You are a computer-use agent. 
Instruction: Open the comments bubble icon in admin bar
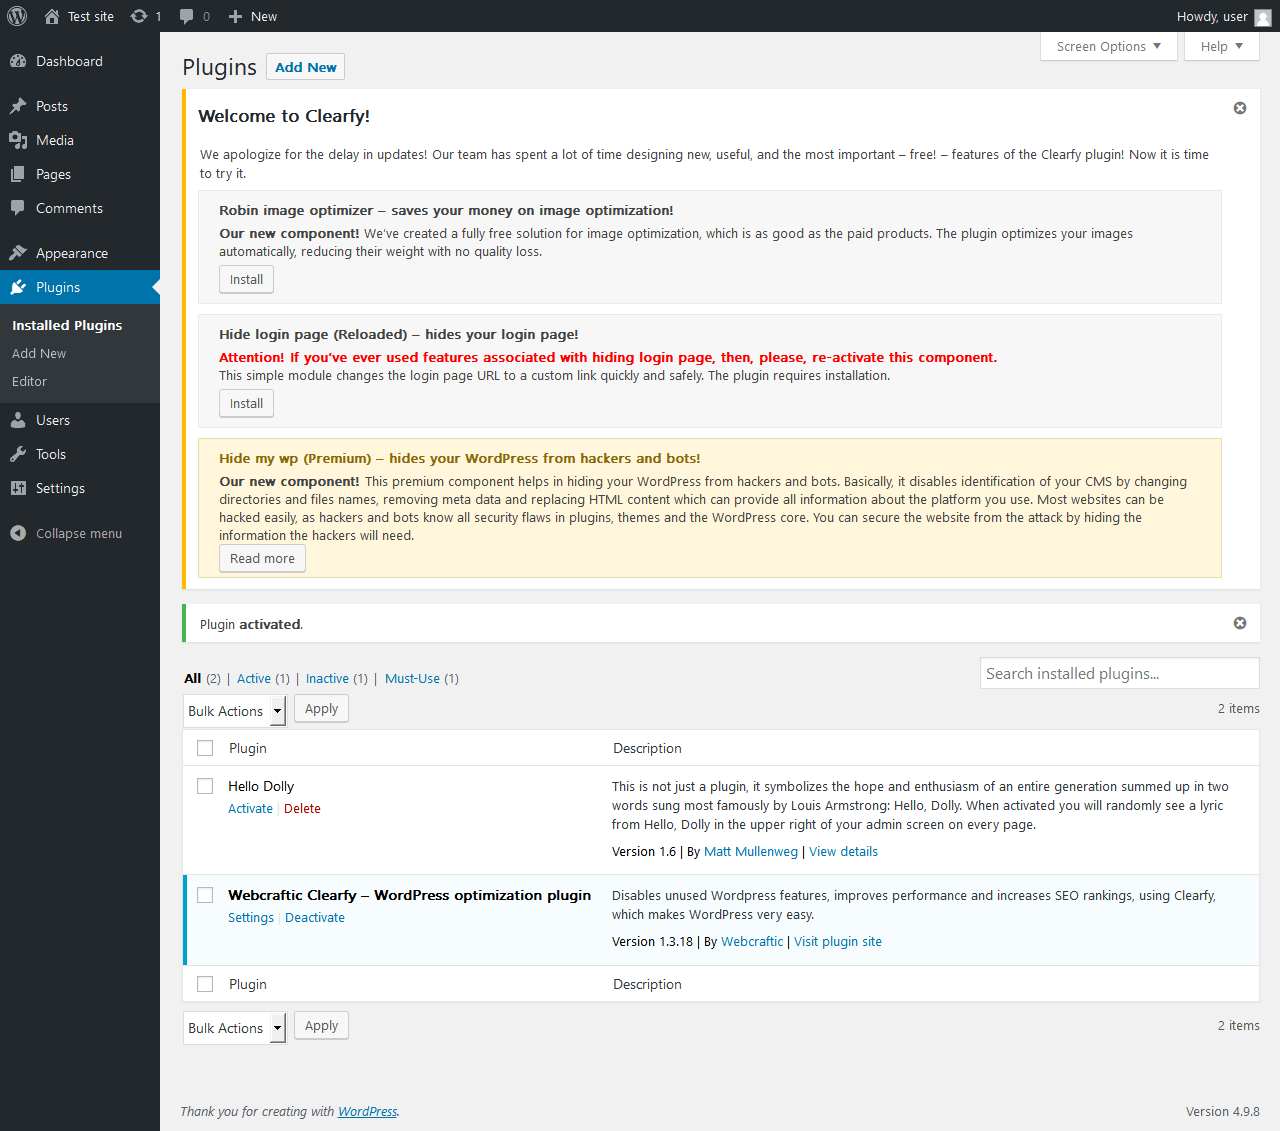coord(186,17)
